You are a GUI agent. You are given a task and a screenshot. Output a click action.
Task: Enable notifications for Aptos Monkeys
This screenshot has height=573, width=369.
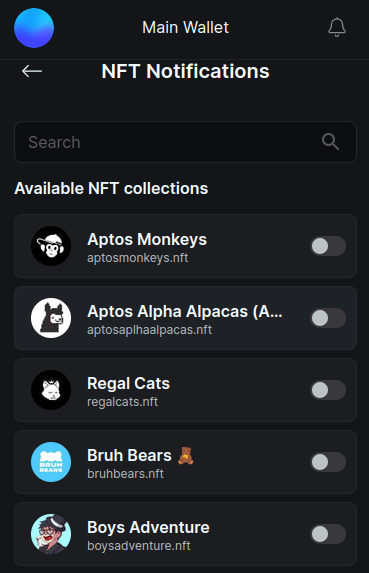point(328,246)
